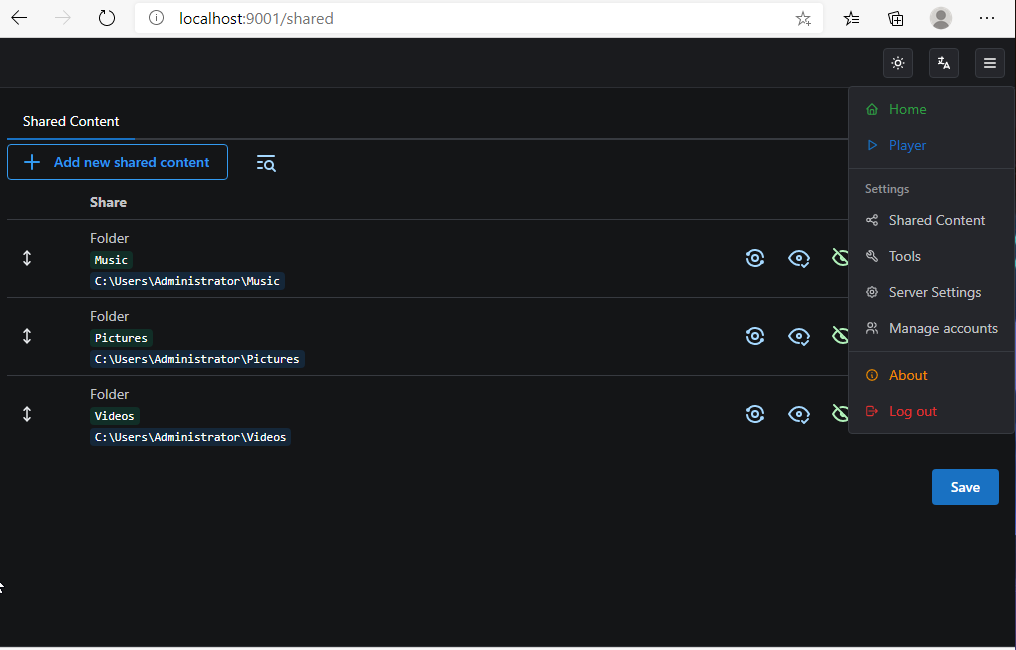The width and height of the screenshot is (1016, 650).
Task: Click the Log out icon in the menu
Action: coord(871,410)
